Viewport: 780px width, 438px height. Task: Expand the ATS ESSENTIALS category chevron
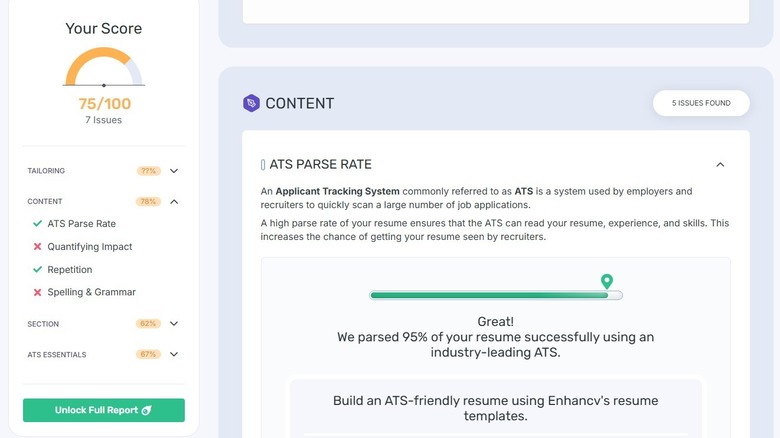click(174, 354)
